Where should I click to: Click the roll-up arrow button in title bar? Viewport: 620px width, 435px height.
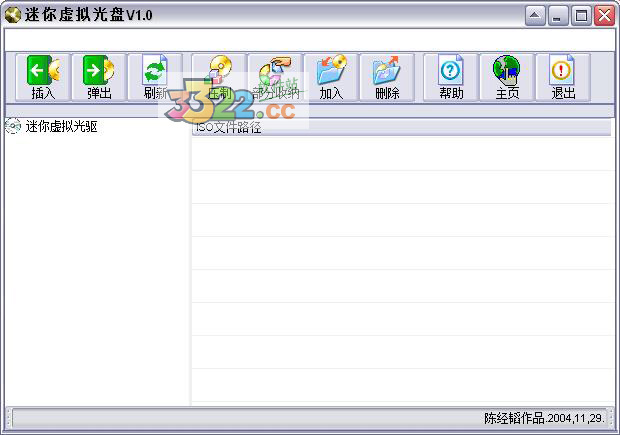[535, 16]
